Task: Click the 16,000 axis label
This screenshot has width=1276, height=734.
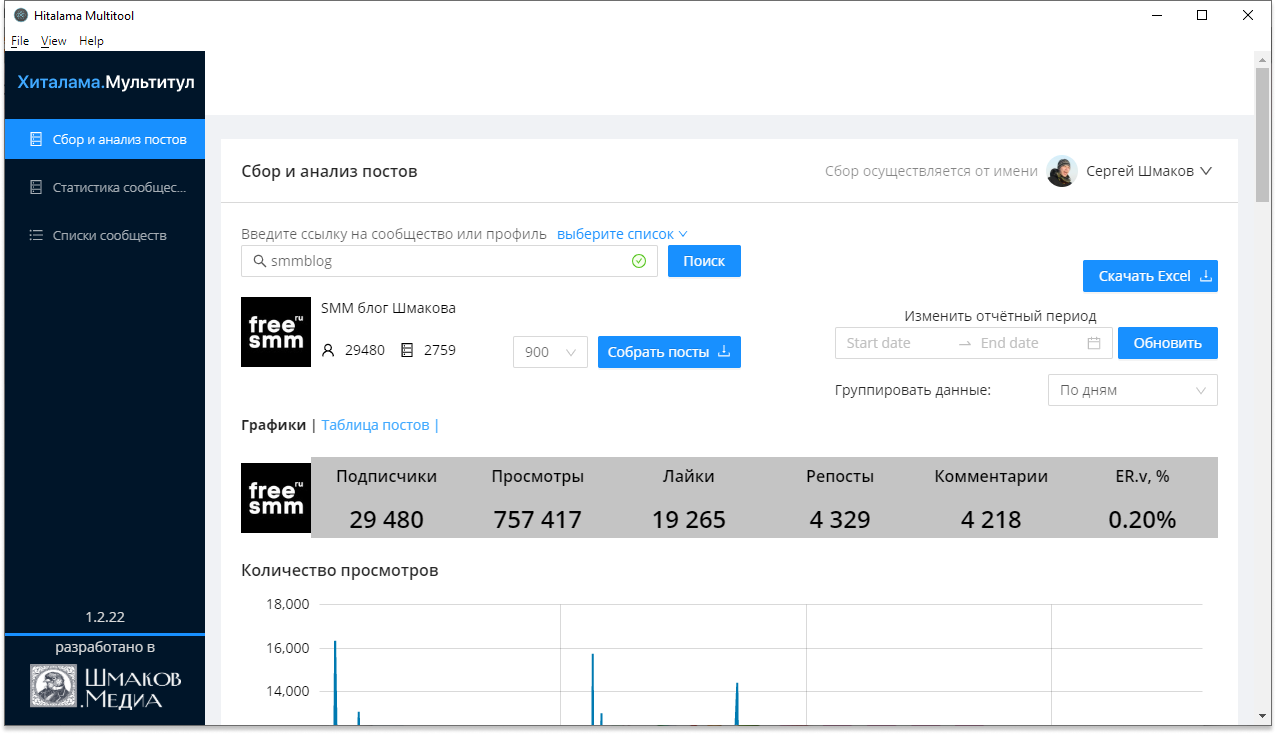Action: point(287,648)
